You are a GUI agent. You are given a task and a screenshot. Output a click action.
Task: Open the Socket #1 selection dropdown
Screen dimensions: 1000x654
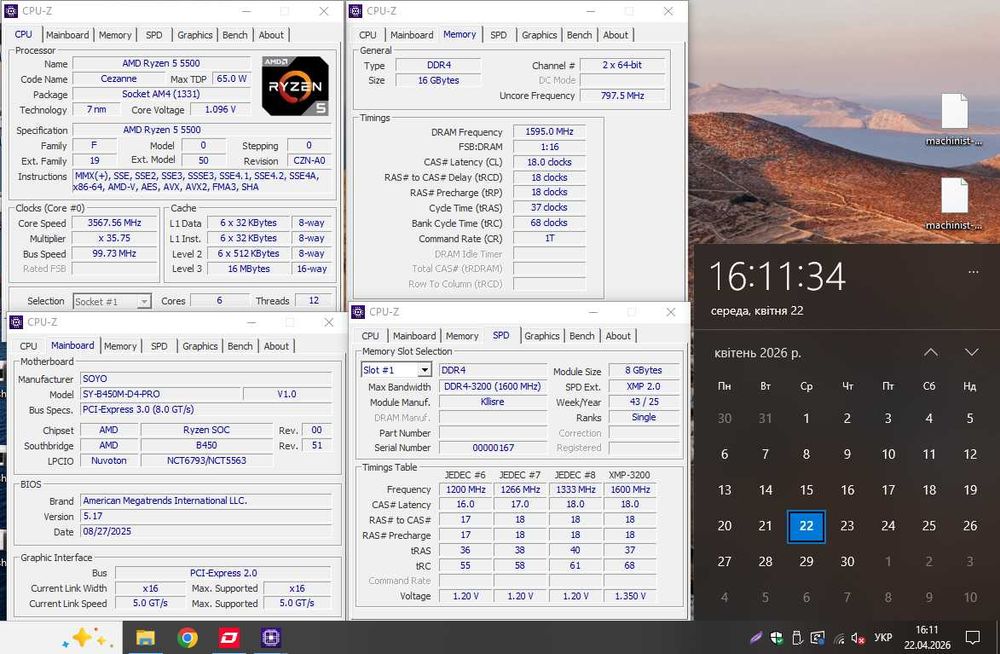click(144, 301)
